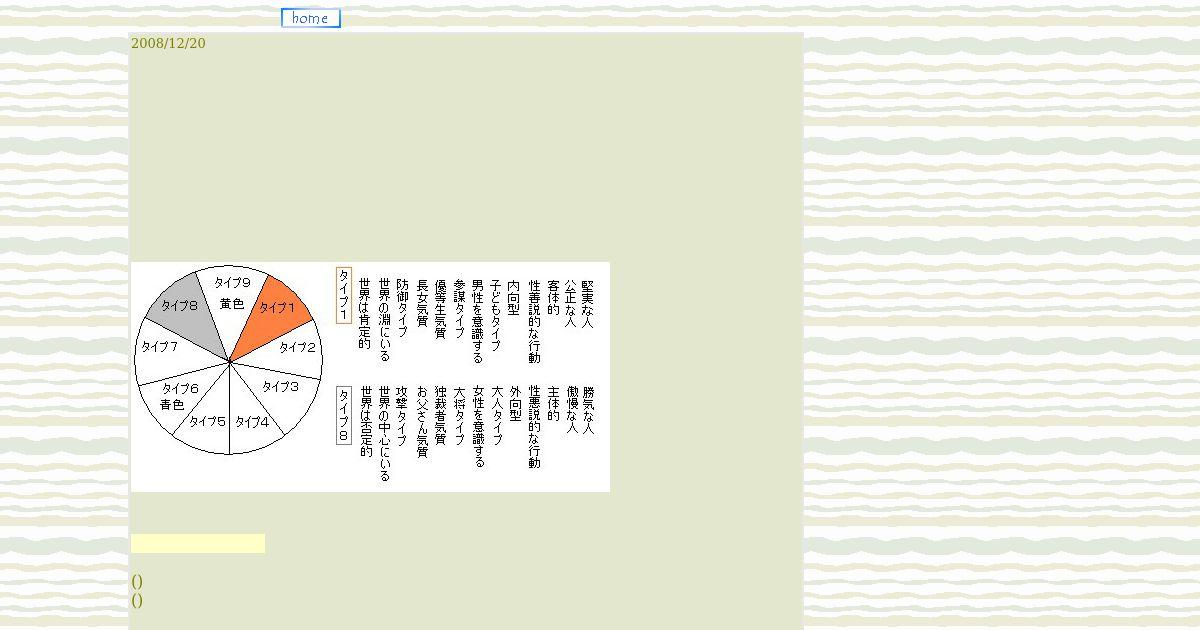1200x630 pixels.
Task: Click the vertical text 子どもタイプ
Action: click(496, 314)
